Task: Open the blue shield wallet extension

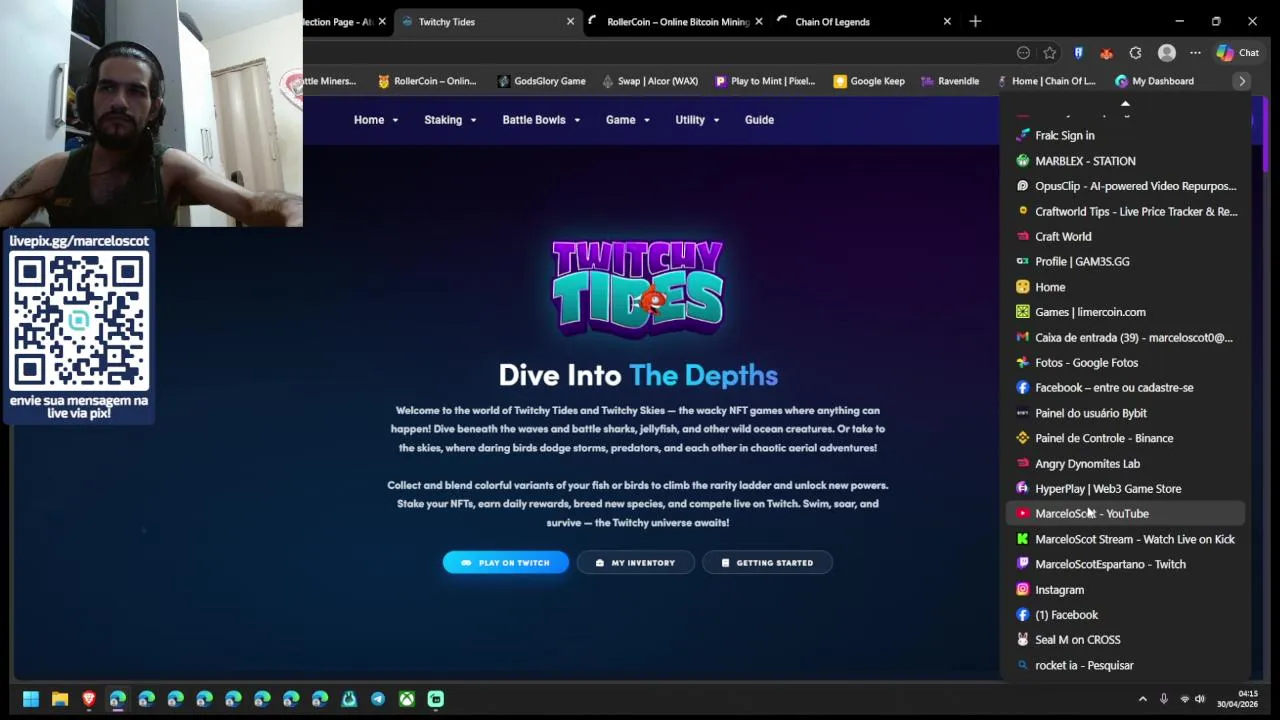Action: click(x=1078, y=53)
